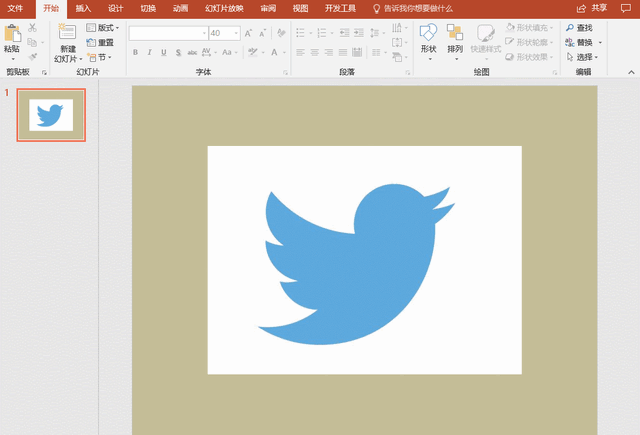
Task: Toggle text shadow S
Action: pyautogui.click(x=178, y=52)
